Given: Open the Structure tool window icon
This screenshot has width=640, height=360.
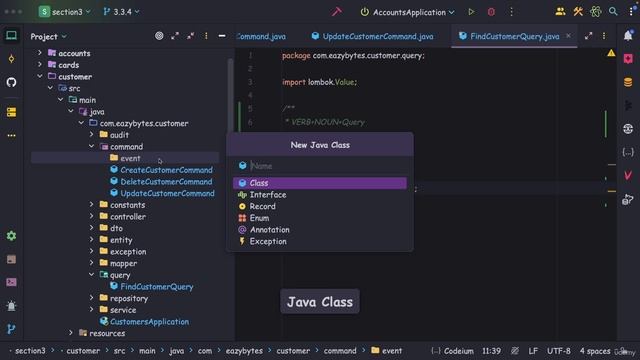Looking at the screenshot, I should coord(11,112).
